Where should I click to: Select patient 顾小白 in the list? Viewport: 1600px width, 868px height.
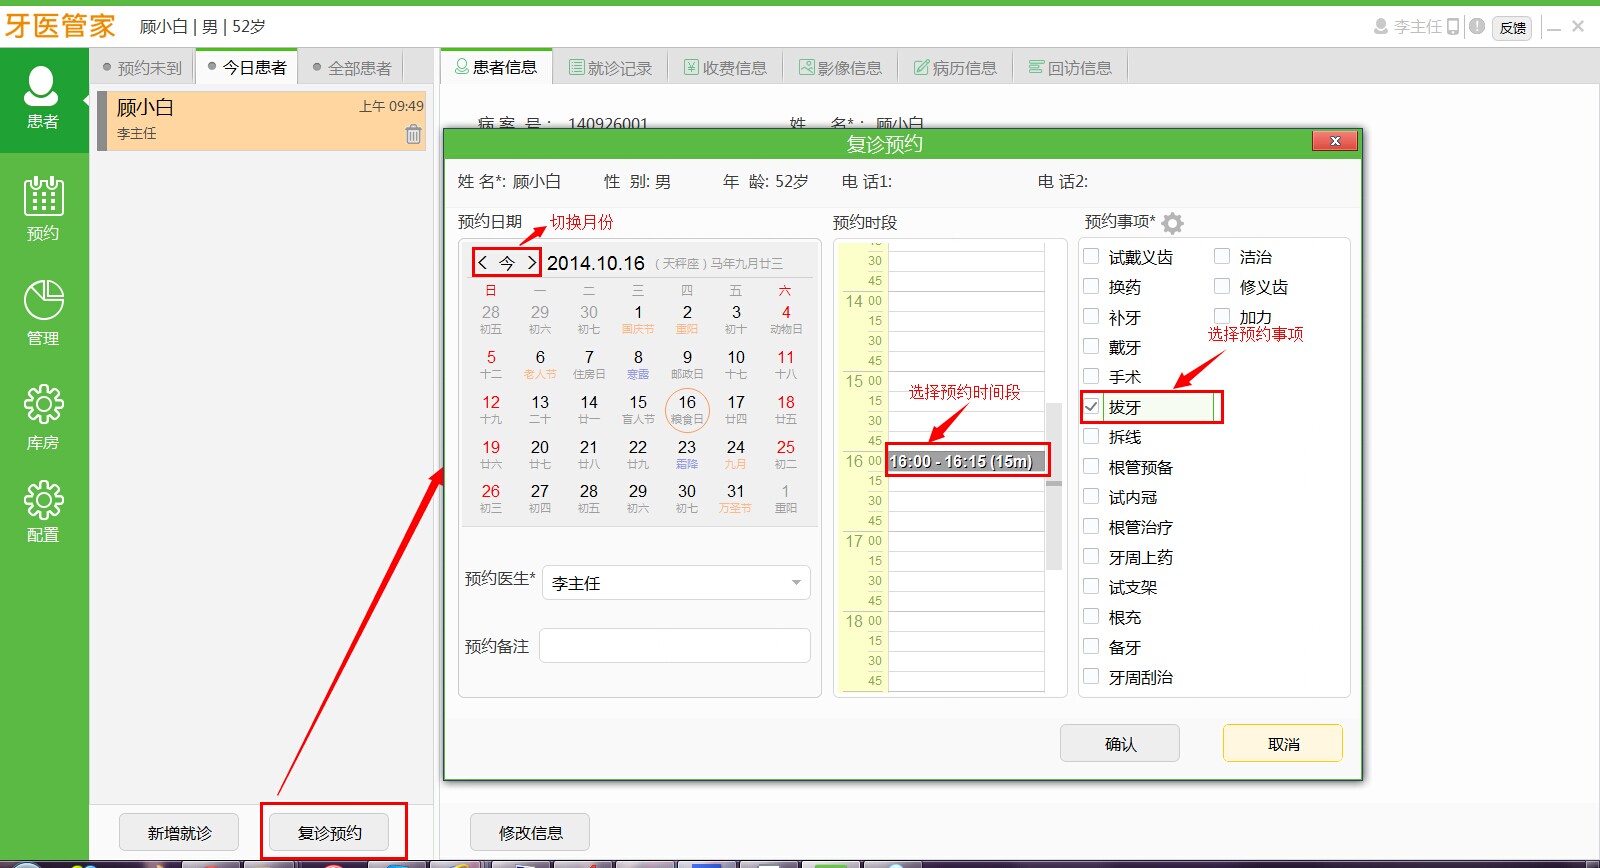click(x=262, y=121)
